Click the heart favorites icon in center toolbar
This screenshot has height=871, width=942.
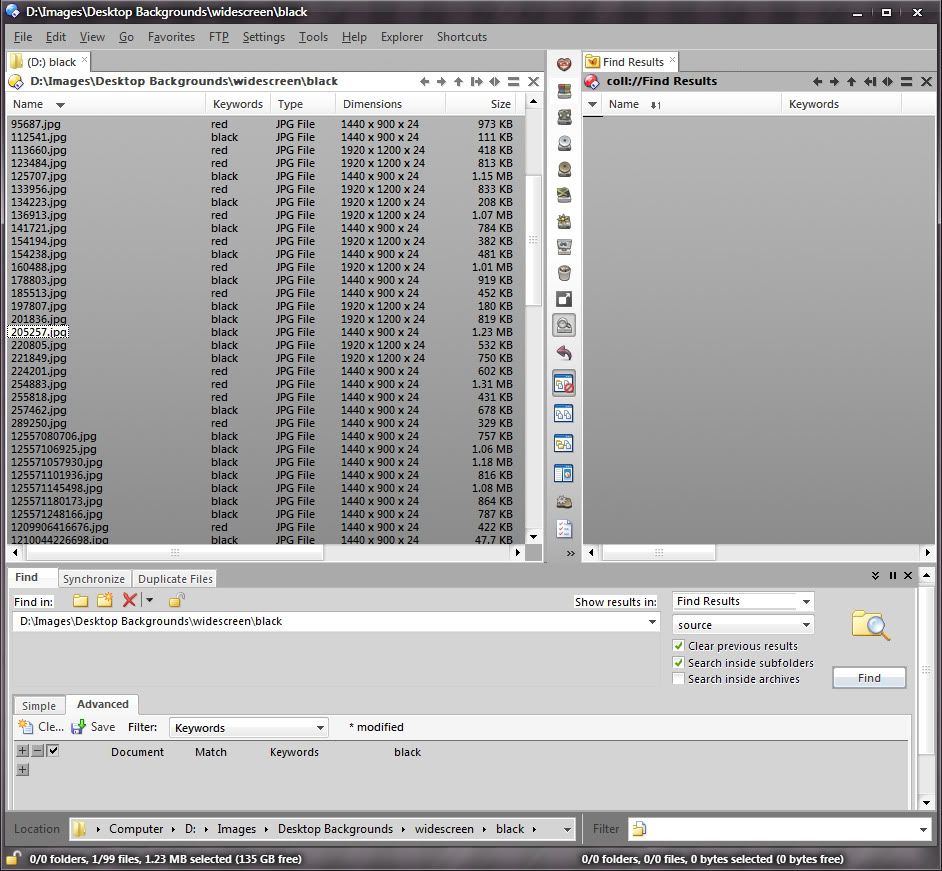[x=564, y=64]
